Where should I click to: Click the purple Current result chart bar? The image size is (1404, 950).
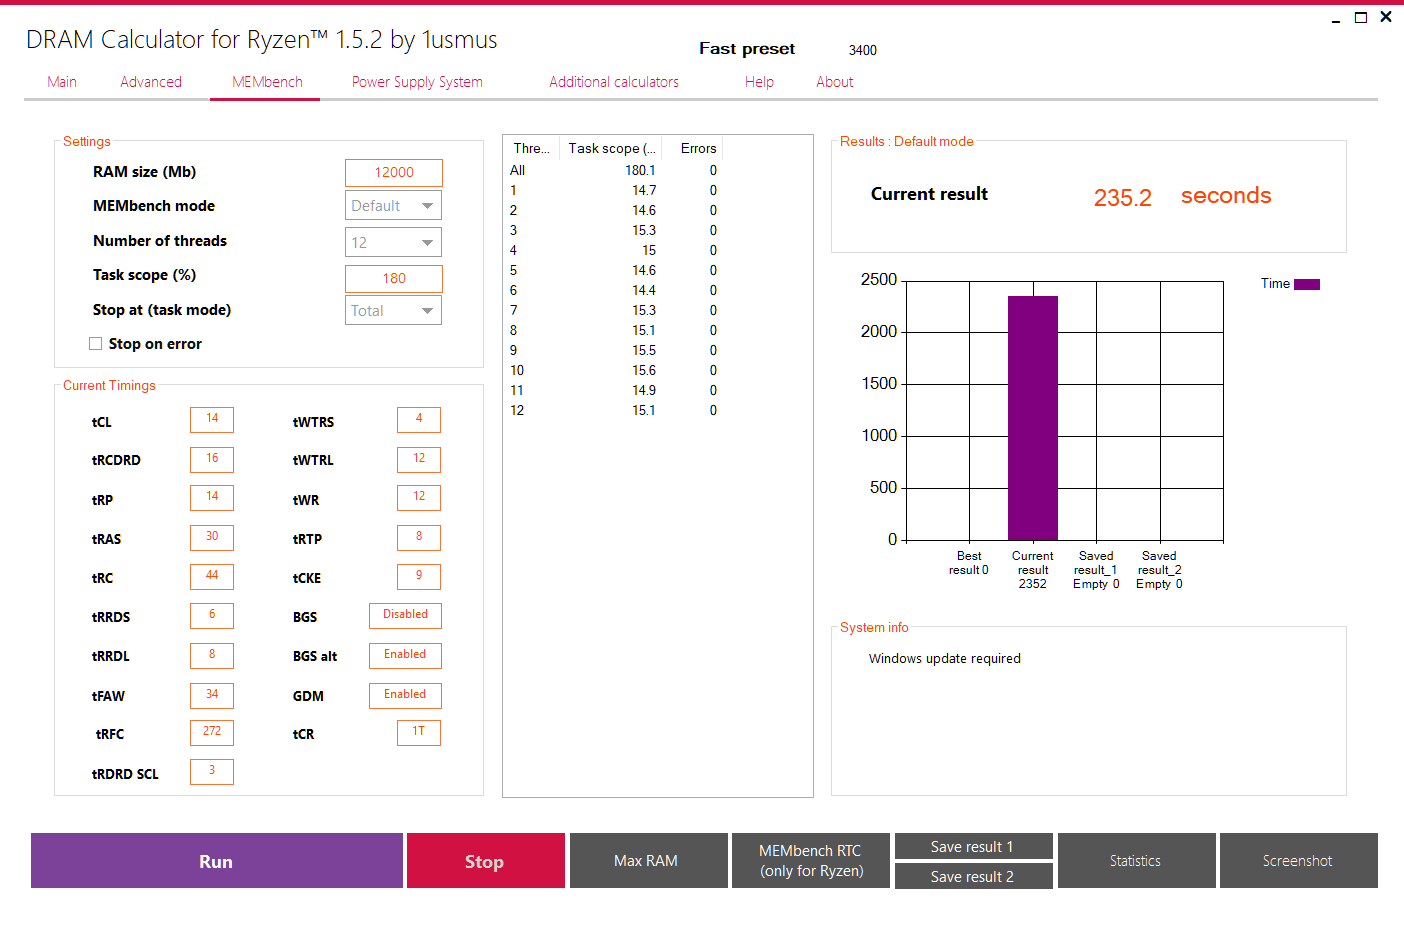click(1033, 418)
